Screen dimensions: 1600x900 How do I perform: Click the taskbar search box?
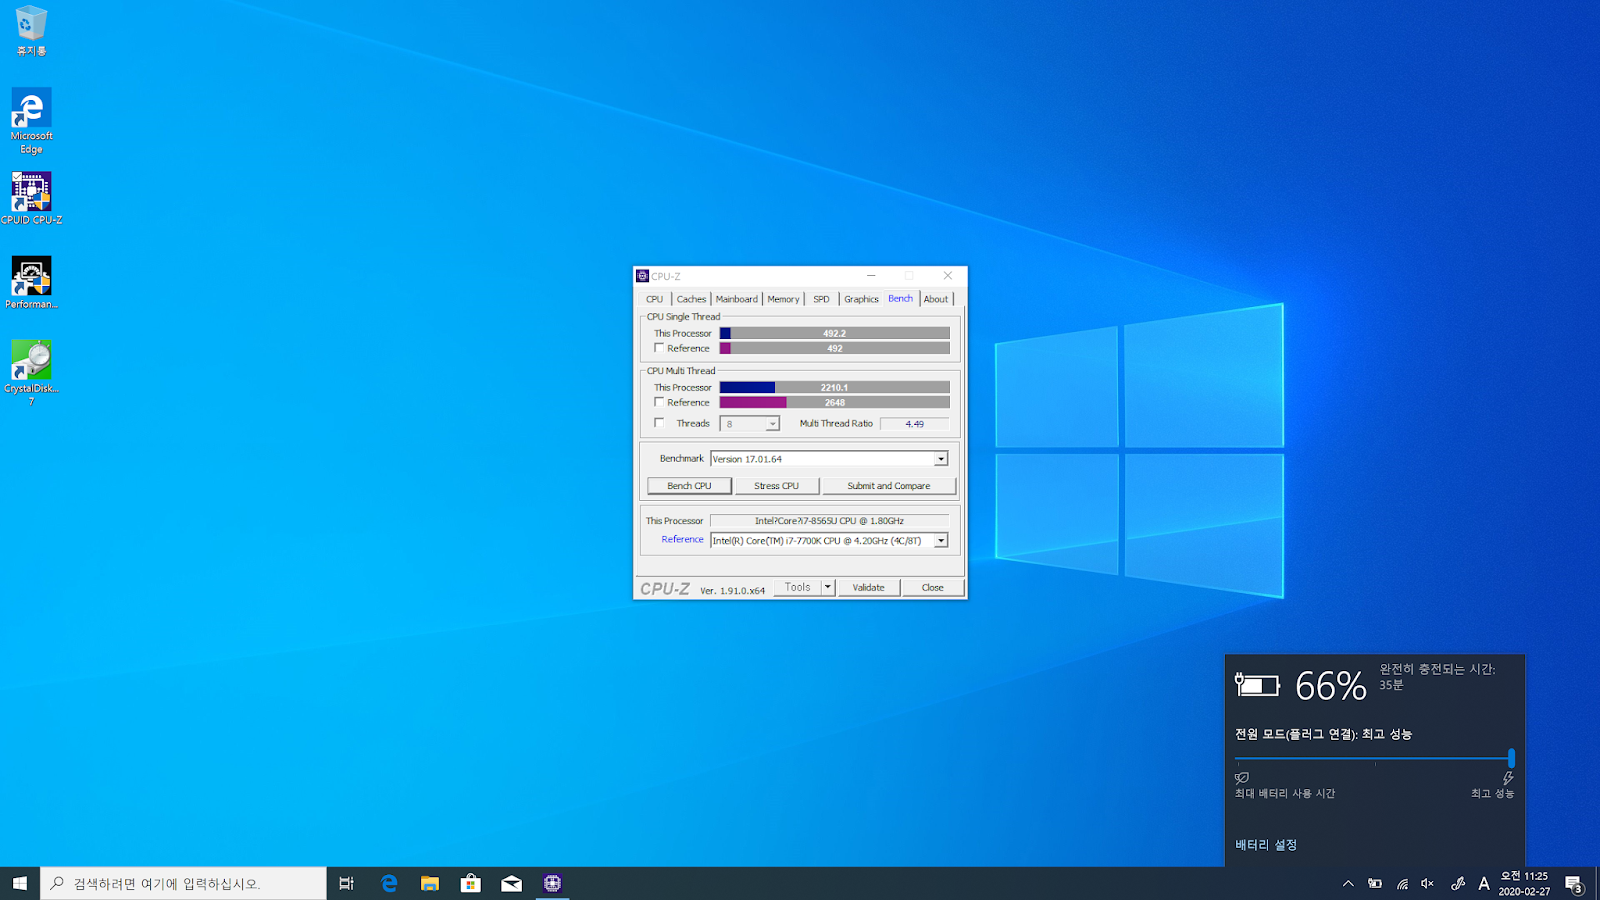tap(184, 883)
